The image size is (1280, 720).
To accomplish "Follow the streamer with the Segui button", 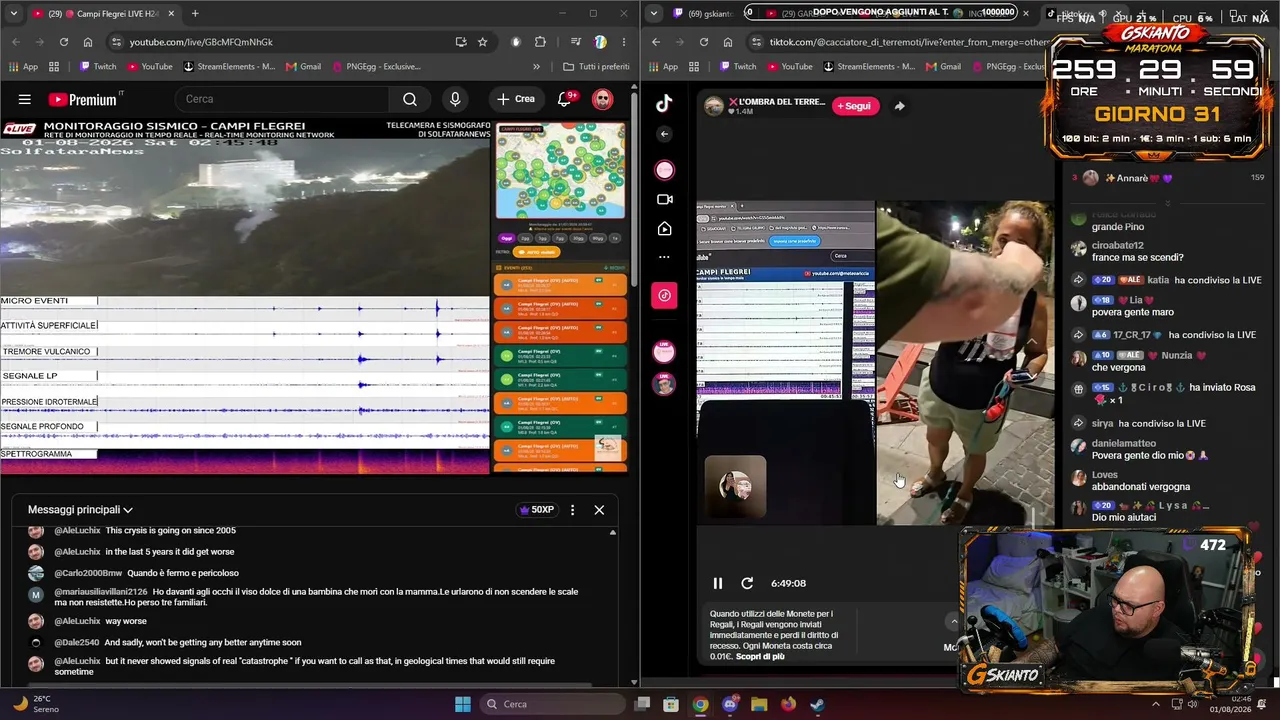I will (x=854, y=106).
